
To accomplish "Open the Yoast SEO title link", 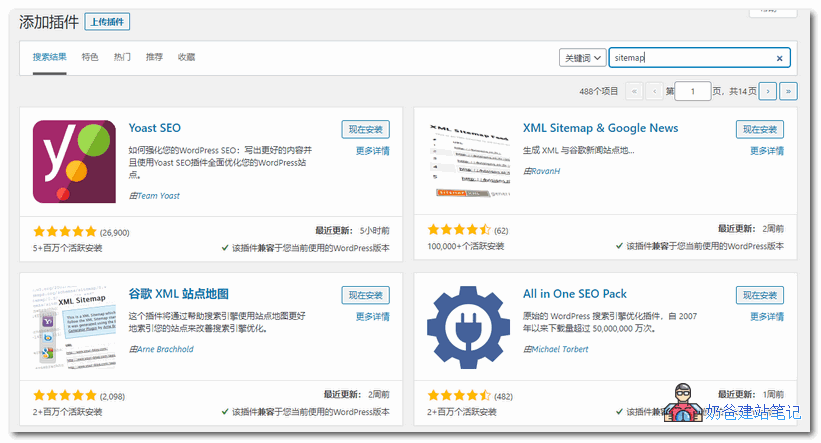I will coord(154,128).
